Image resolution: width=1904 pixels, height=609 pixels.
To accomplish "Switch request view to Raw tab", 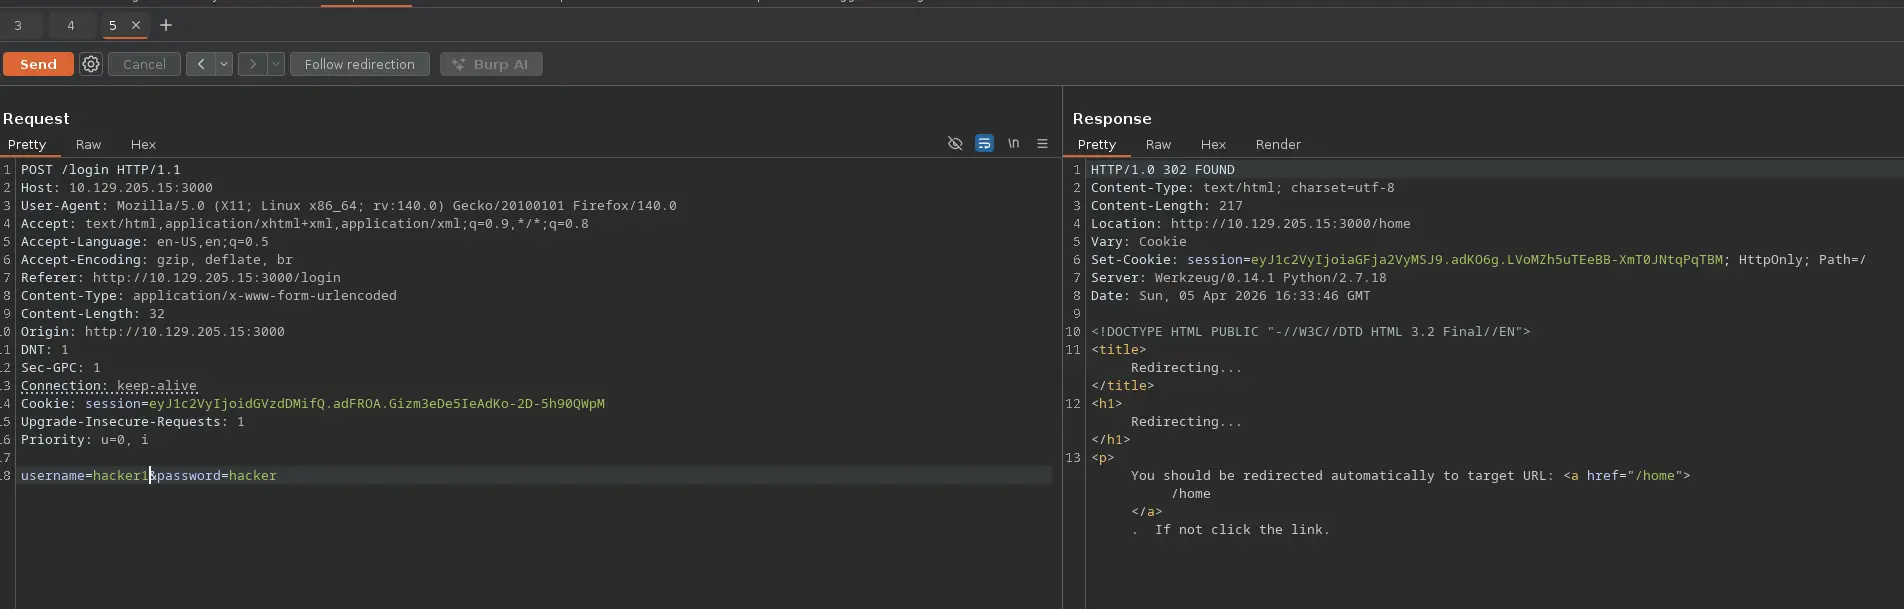I will (x=88, y=144).
